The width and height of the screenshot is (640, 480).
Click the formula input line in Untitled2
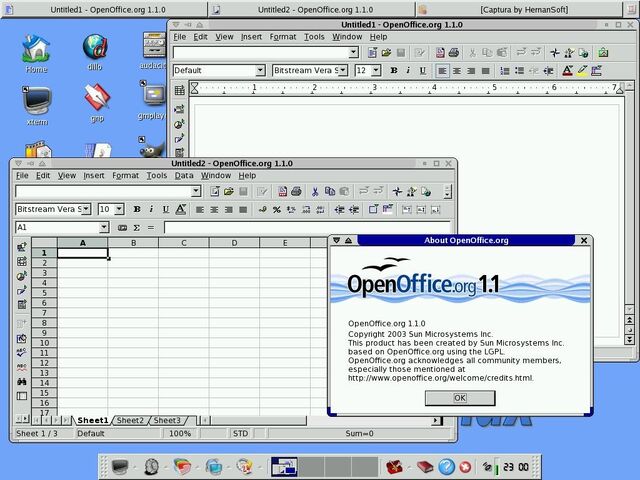(307, 227)
